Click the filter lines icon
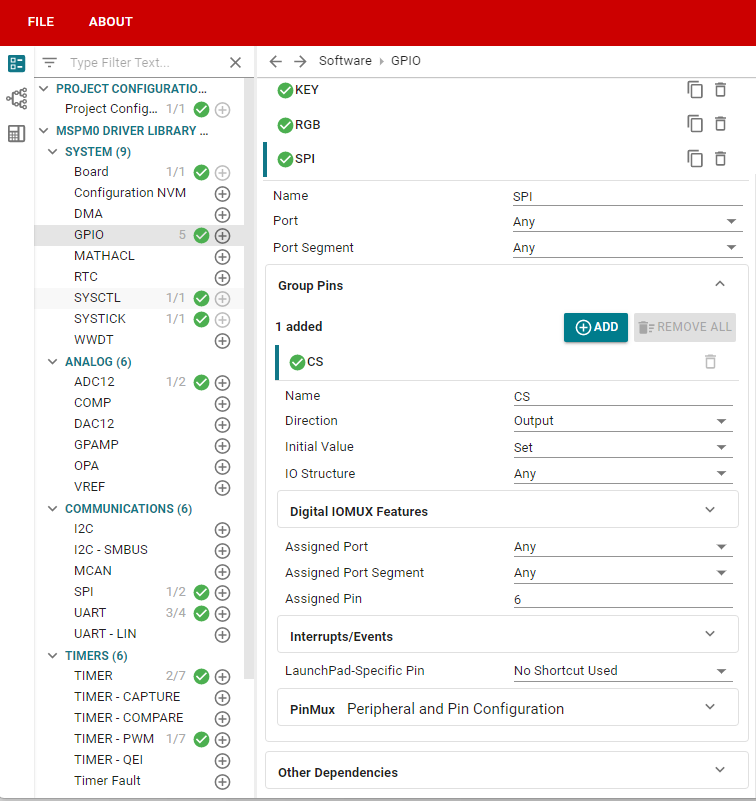This screenshot has height=801, width=756. [x=50, y=62]
